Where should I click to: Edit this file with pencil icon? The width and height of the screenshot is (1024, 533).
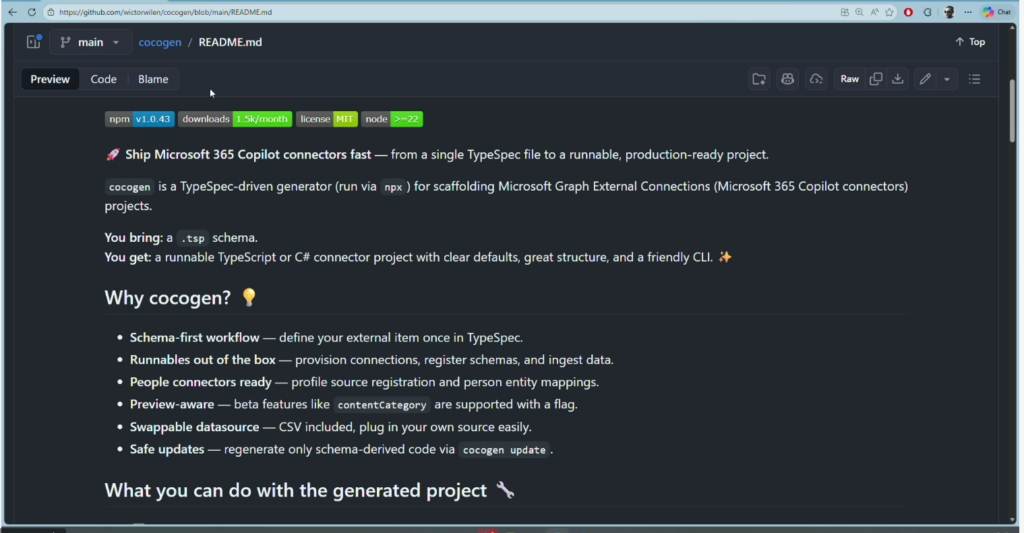925,79
